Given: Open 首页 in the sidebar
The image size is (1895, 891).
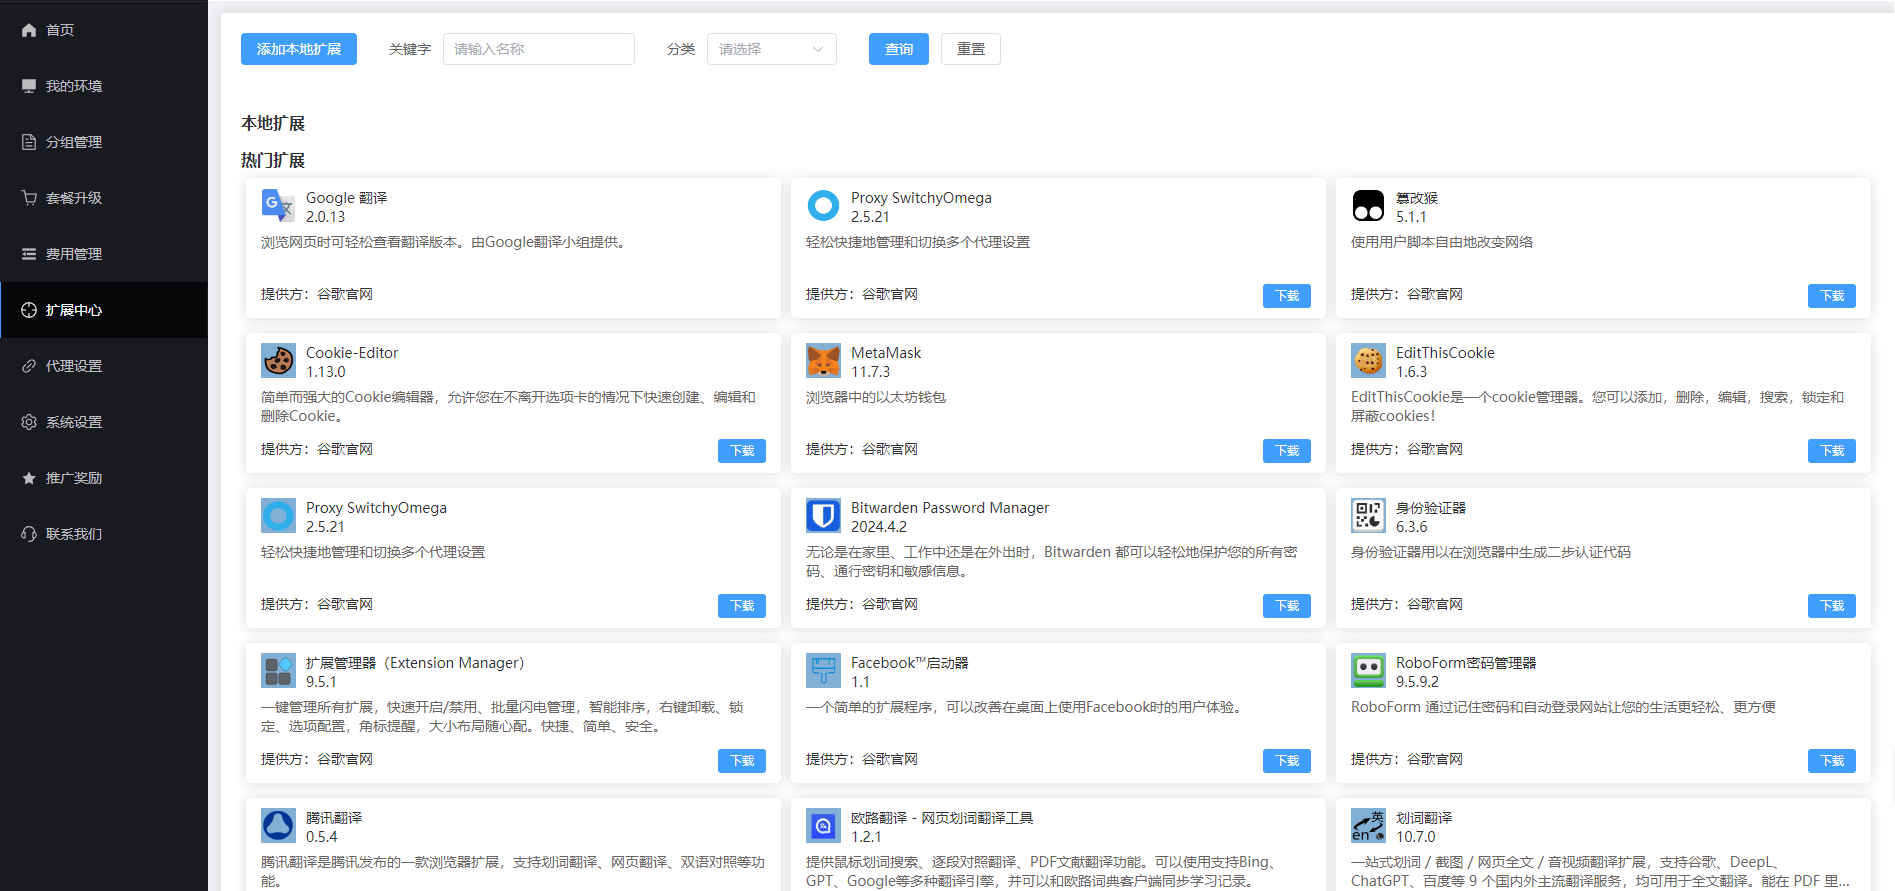Looking at the screenshot, I should tap(104, 30).
